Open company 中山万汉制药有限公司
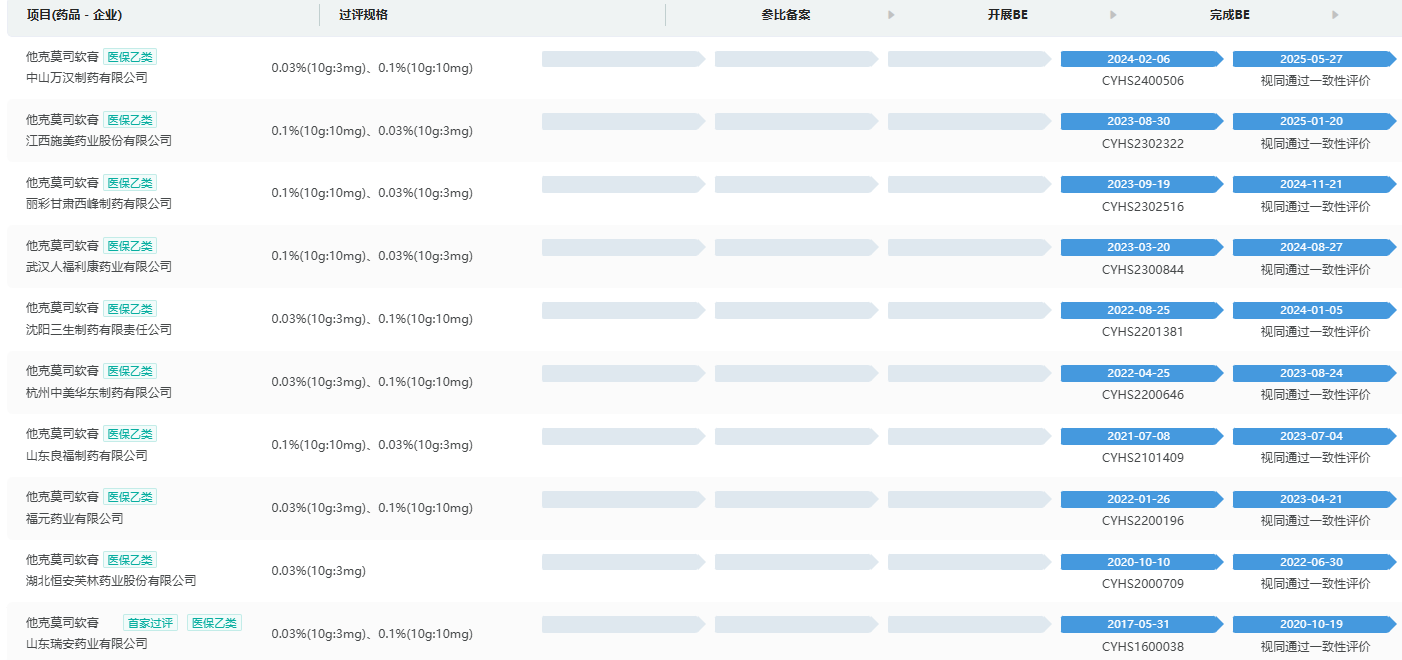Viewport: 1402px width, 660px height. tap(87, 78)
